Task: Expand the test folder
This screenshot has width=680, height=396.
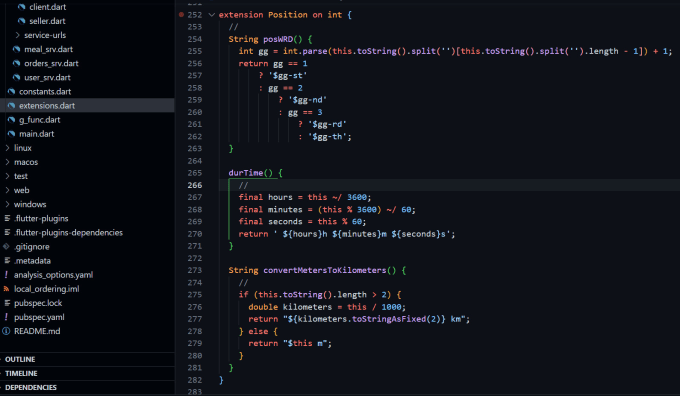Action: coord(20,176)
